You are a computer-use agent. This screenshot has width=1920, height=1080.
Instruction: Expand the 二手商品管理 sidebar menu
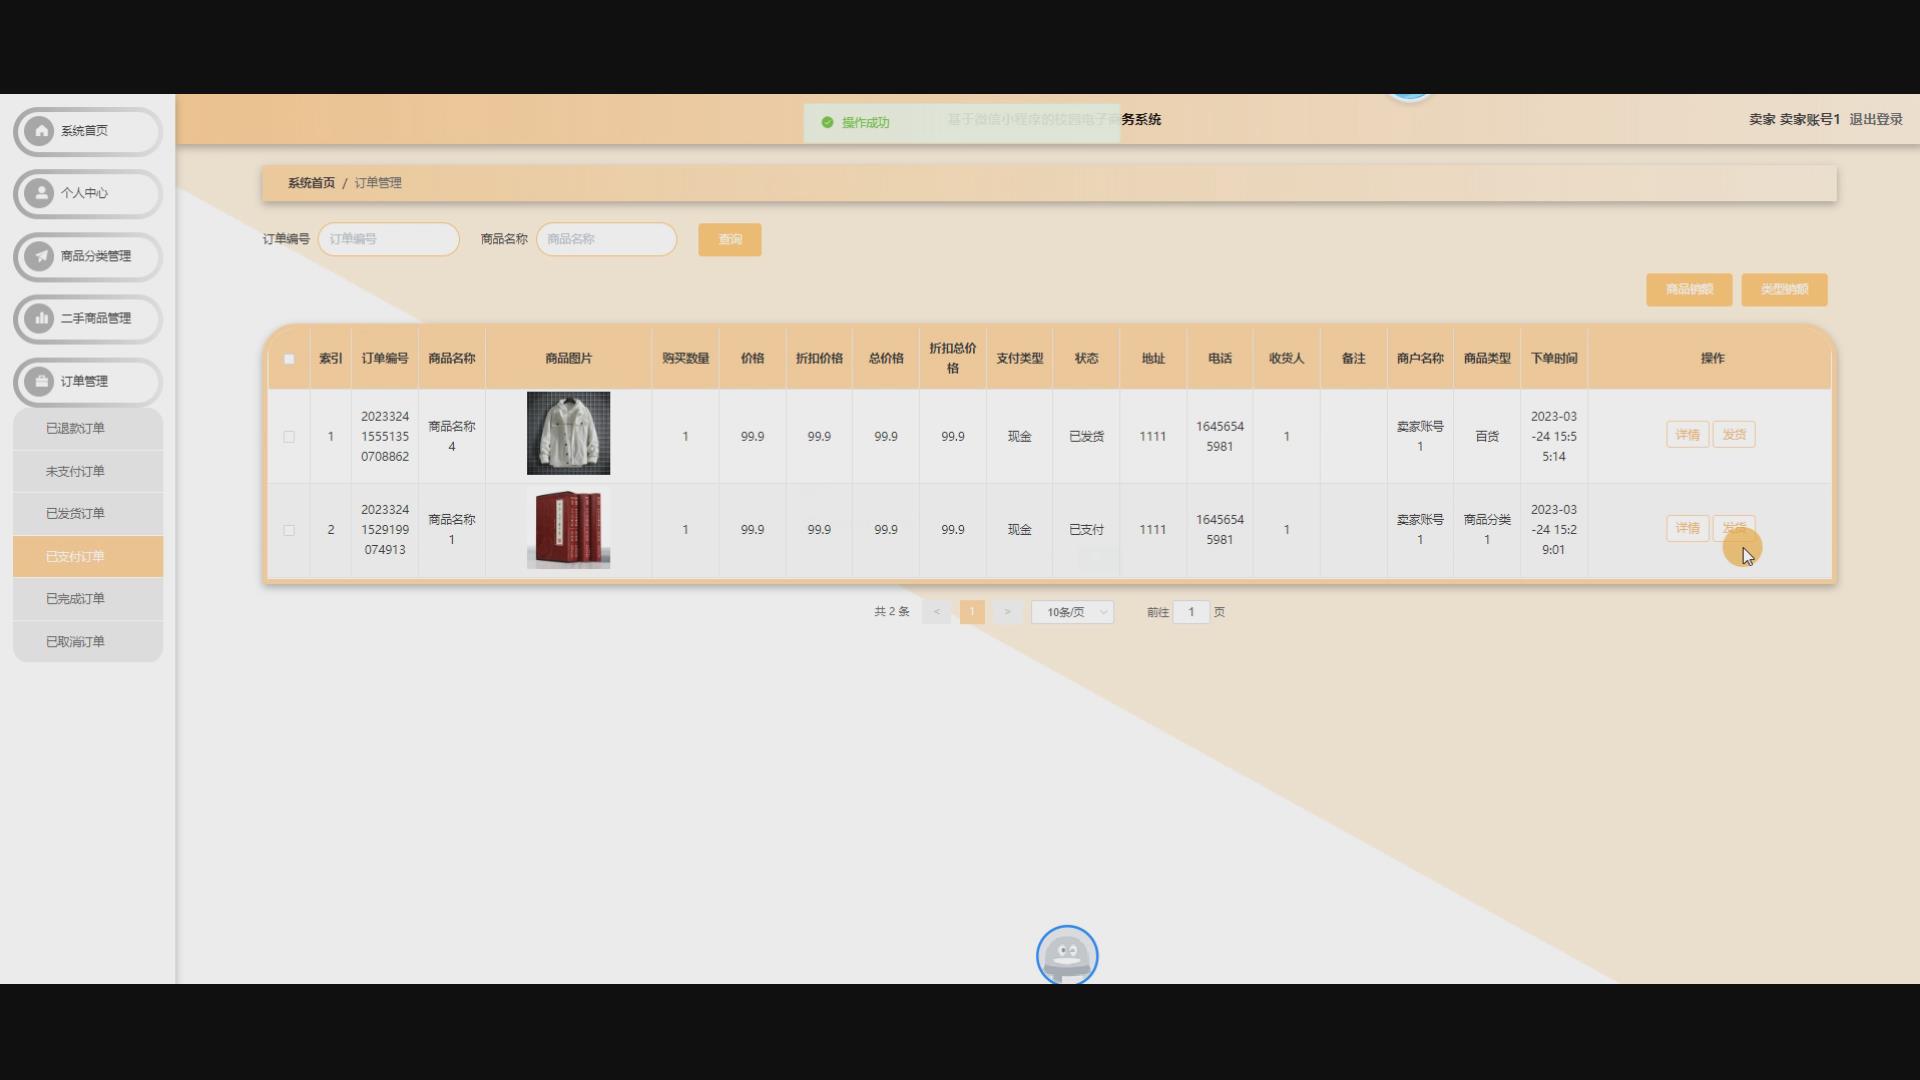(95, 318)
